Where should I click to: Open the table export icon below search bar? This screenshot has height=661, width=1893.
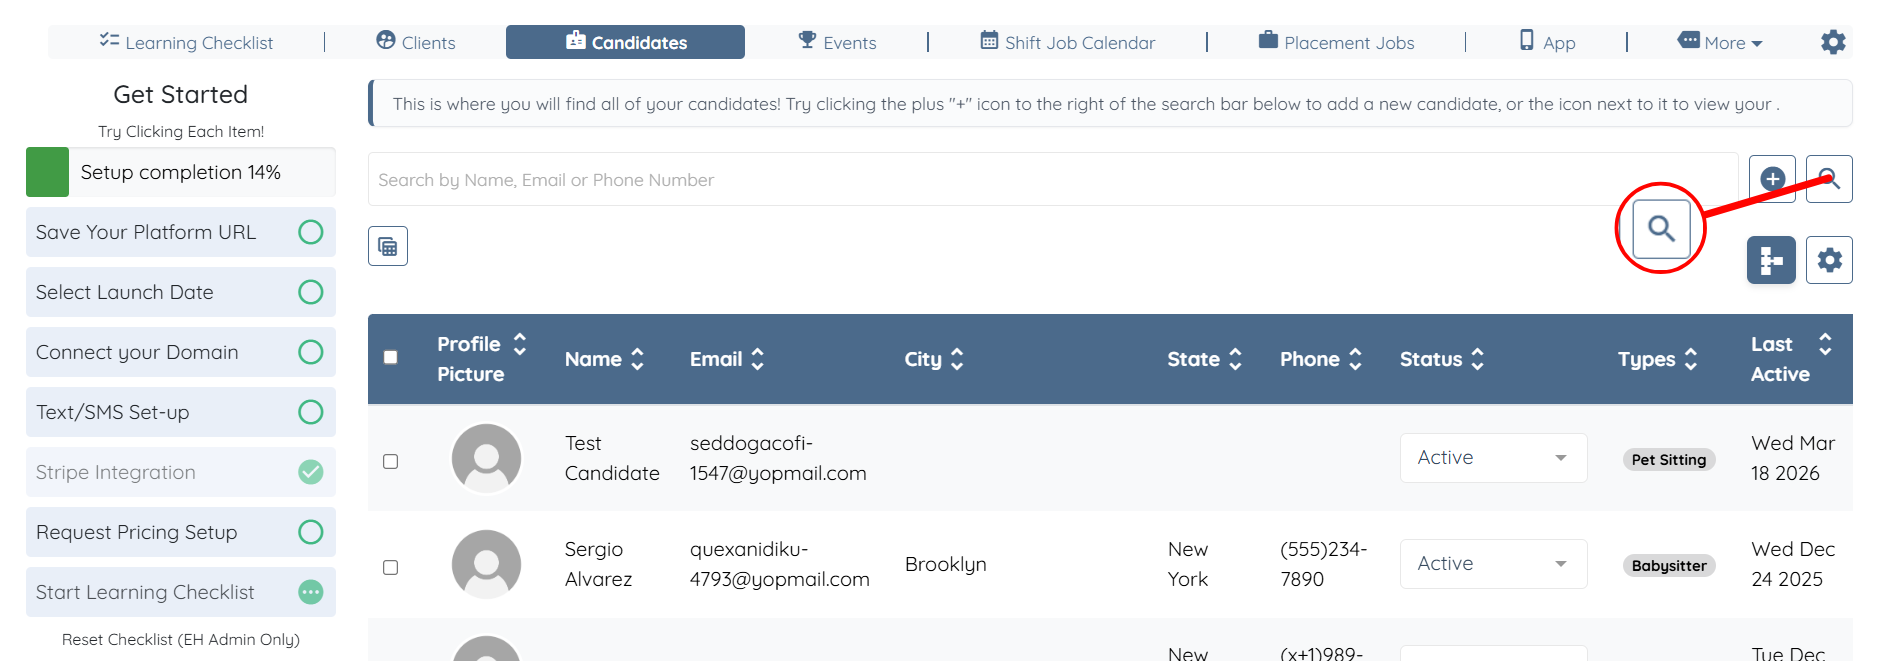(x=388, y=246)
